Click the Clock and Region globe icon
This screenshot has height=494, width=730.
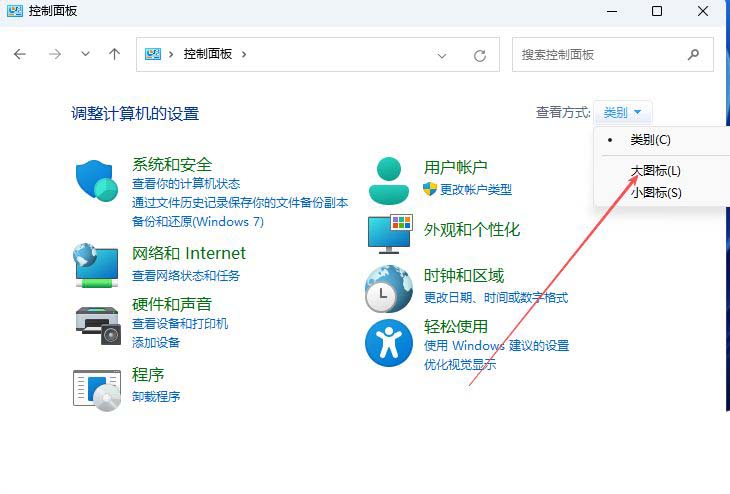(389, 289)
